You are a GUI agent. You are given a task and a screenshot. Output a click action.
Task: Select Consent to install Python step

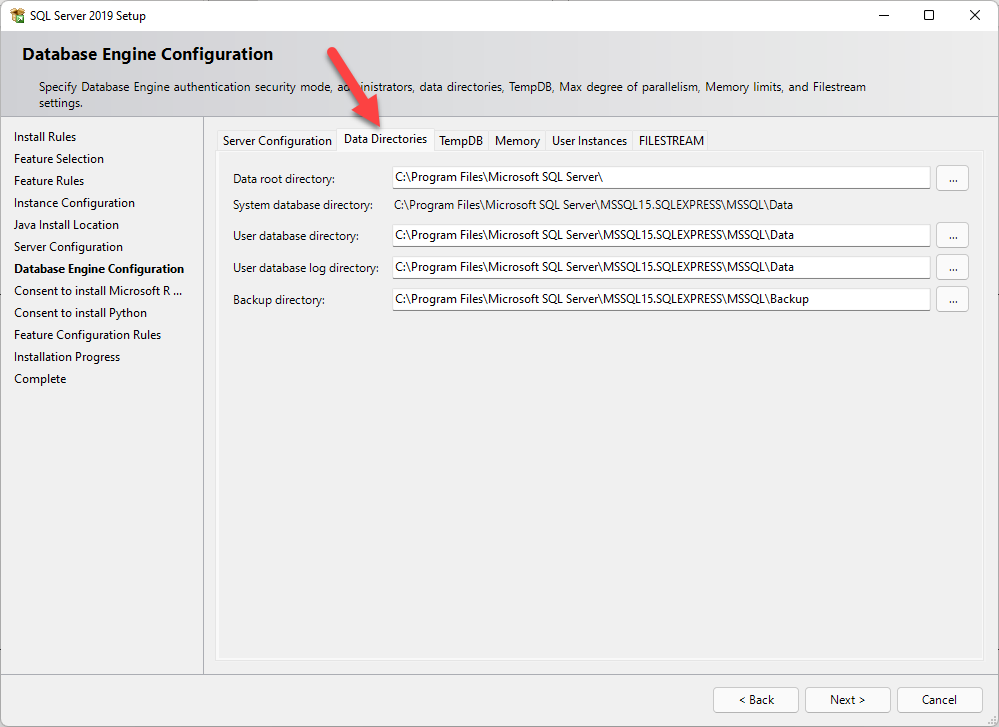coord(80,313)
